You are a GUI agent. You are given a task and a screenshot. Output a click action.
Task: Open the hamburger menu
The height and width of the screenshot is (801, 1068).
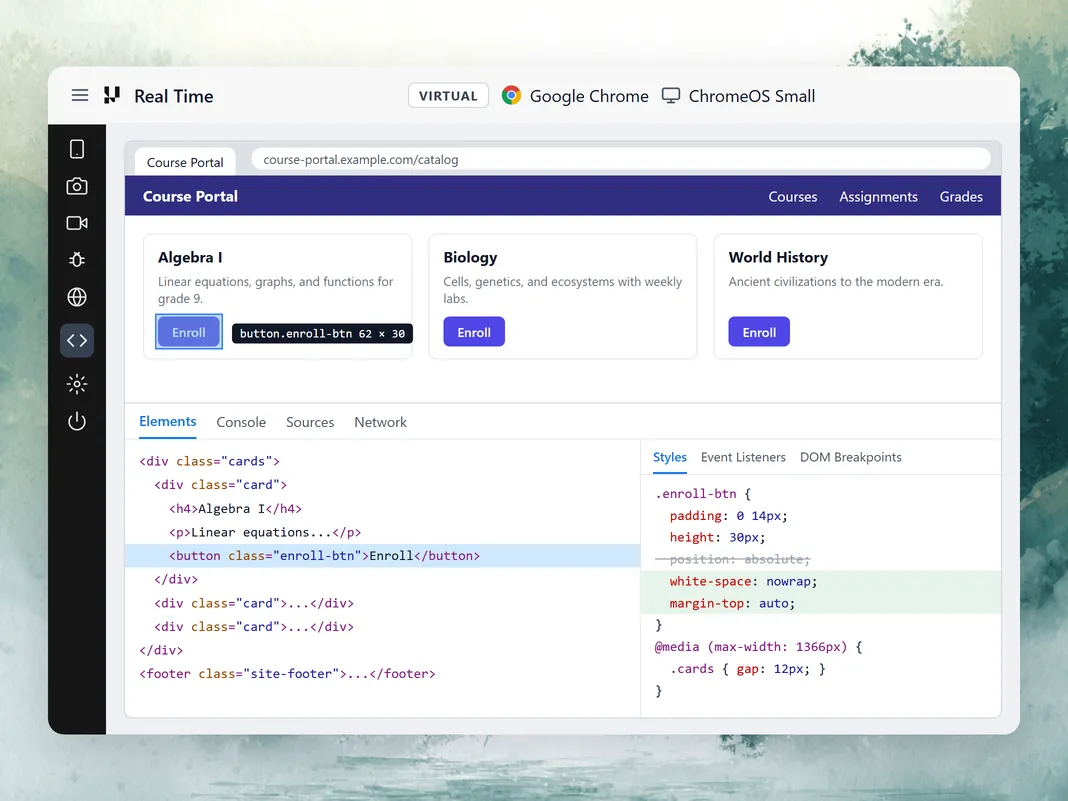click(x=80, y=95)
